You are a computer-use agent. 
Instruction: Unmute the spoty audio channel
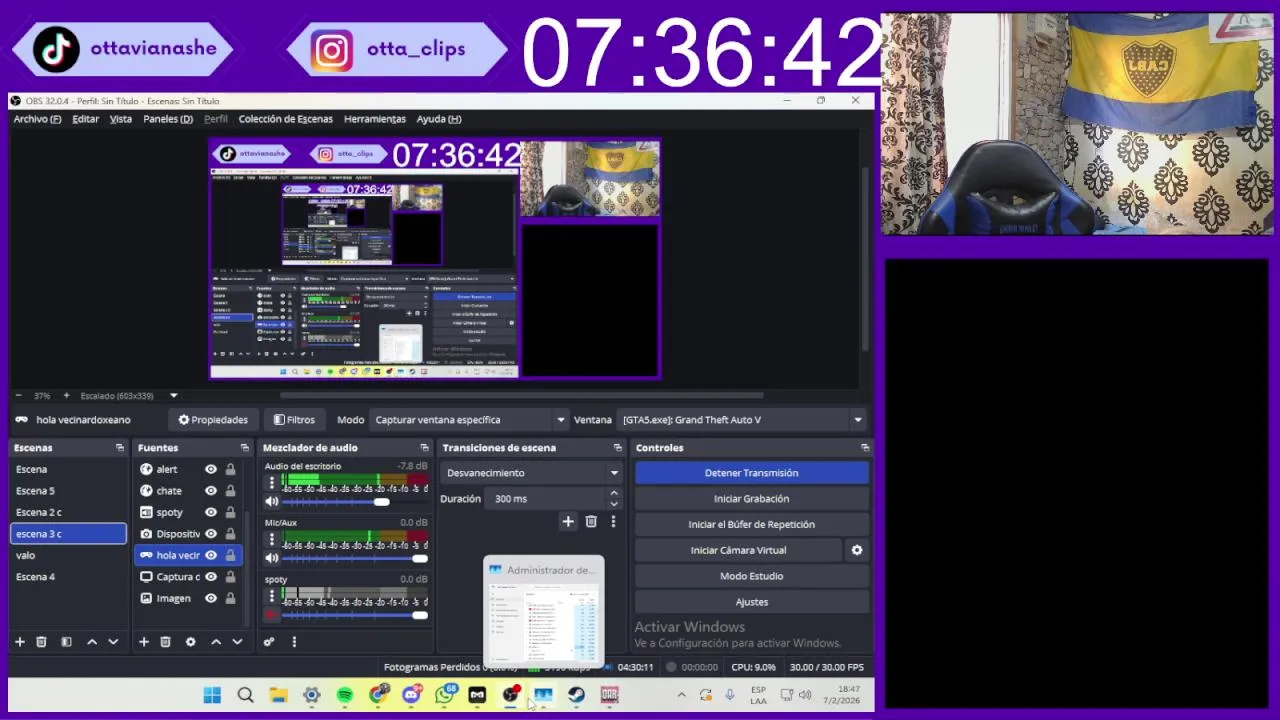tap(271, 615)
